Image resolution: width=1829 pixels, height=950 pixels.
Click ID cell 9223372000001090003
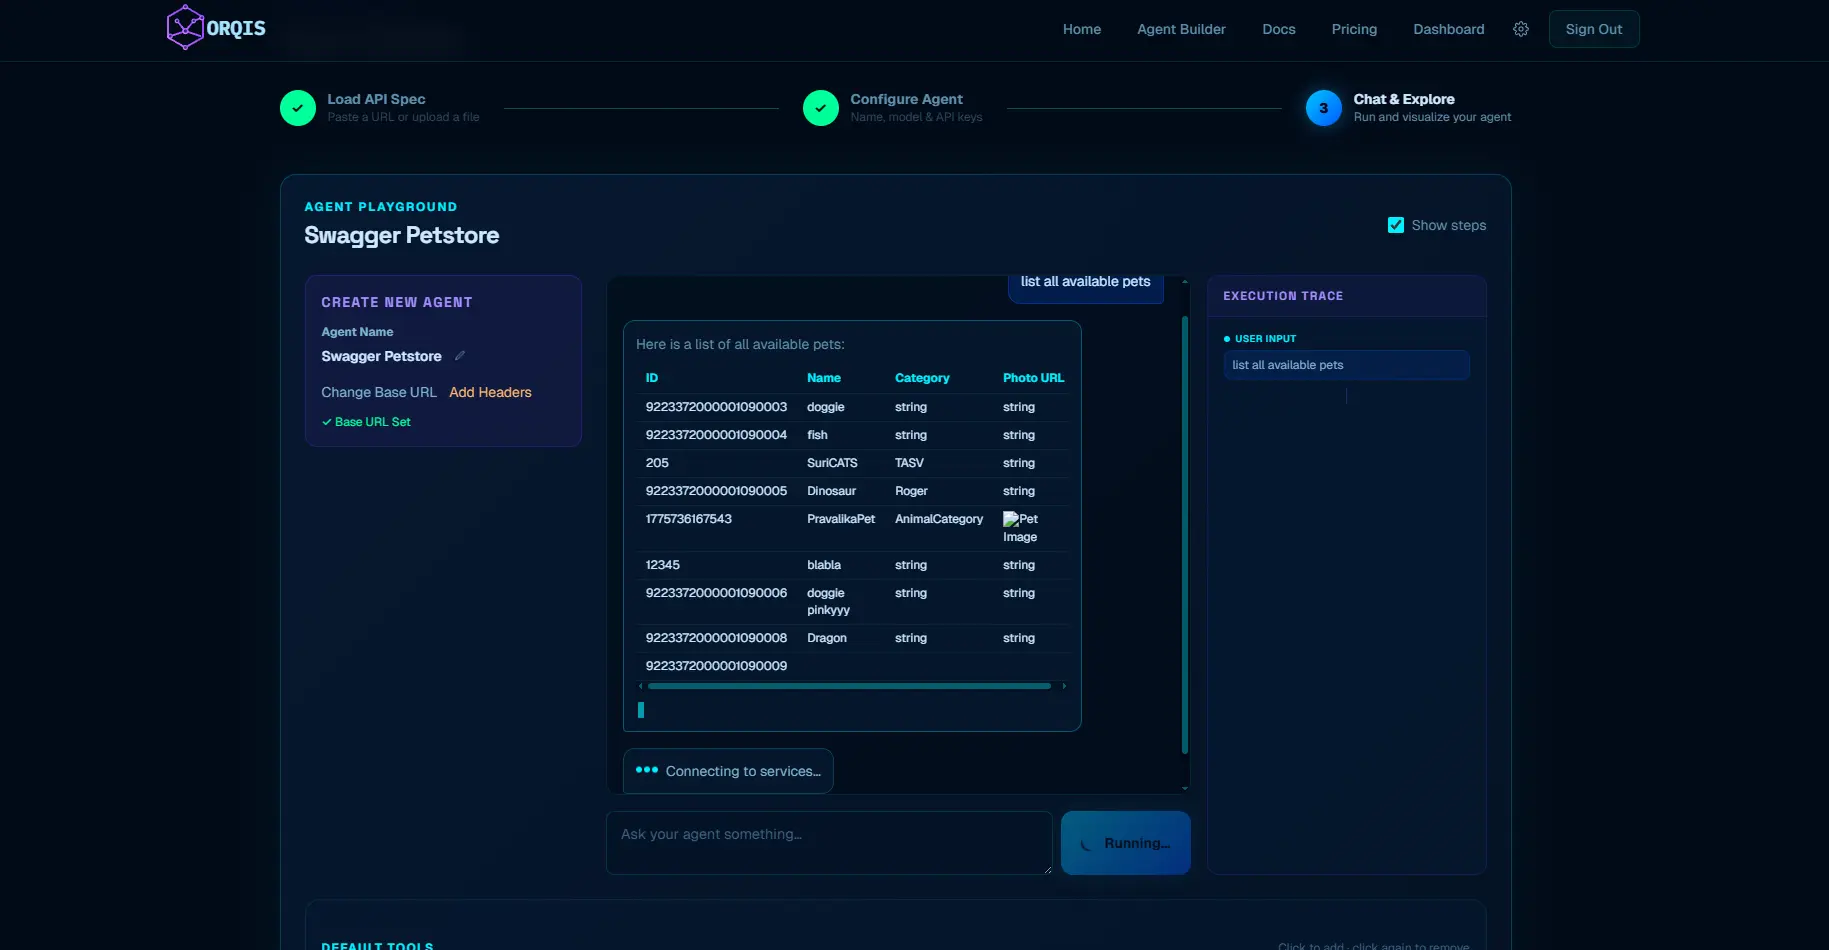tap(716, 407)
